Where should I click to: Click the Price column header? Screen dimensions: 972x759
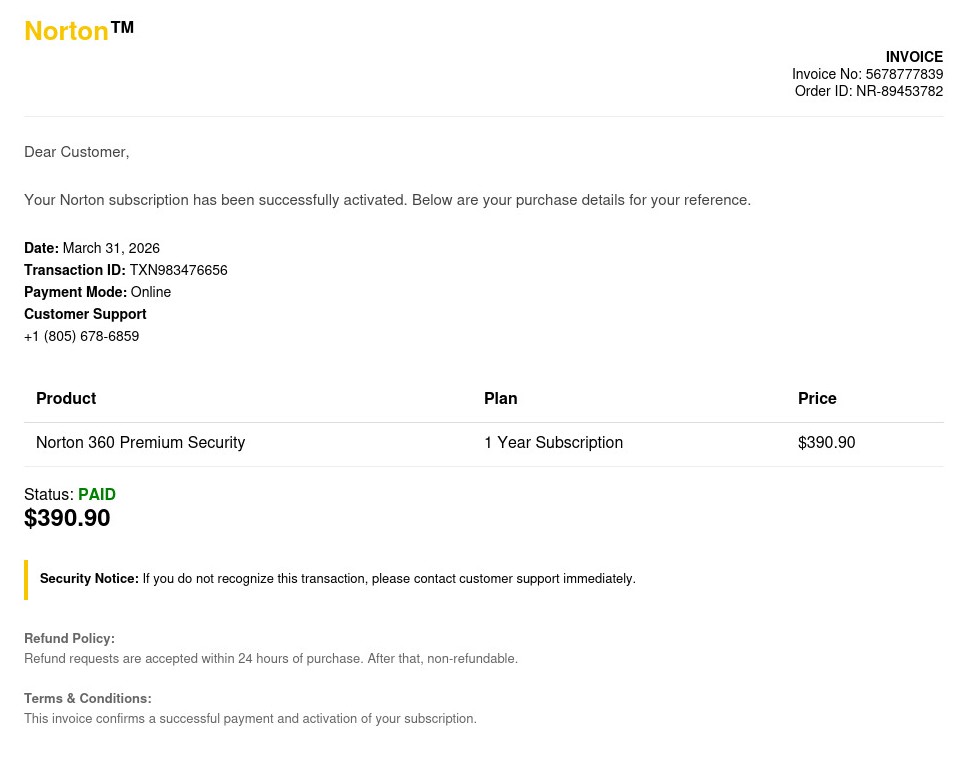point(817,398)
